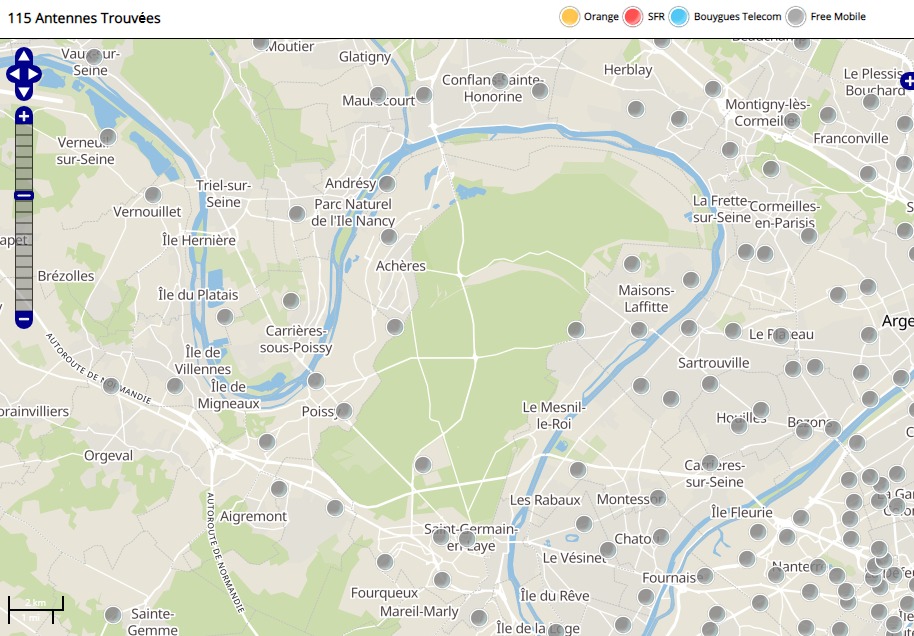Open the antenna marker beside Poissy
The width and height of the screenshot is (914, 636).
(x=344, y=411)
